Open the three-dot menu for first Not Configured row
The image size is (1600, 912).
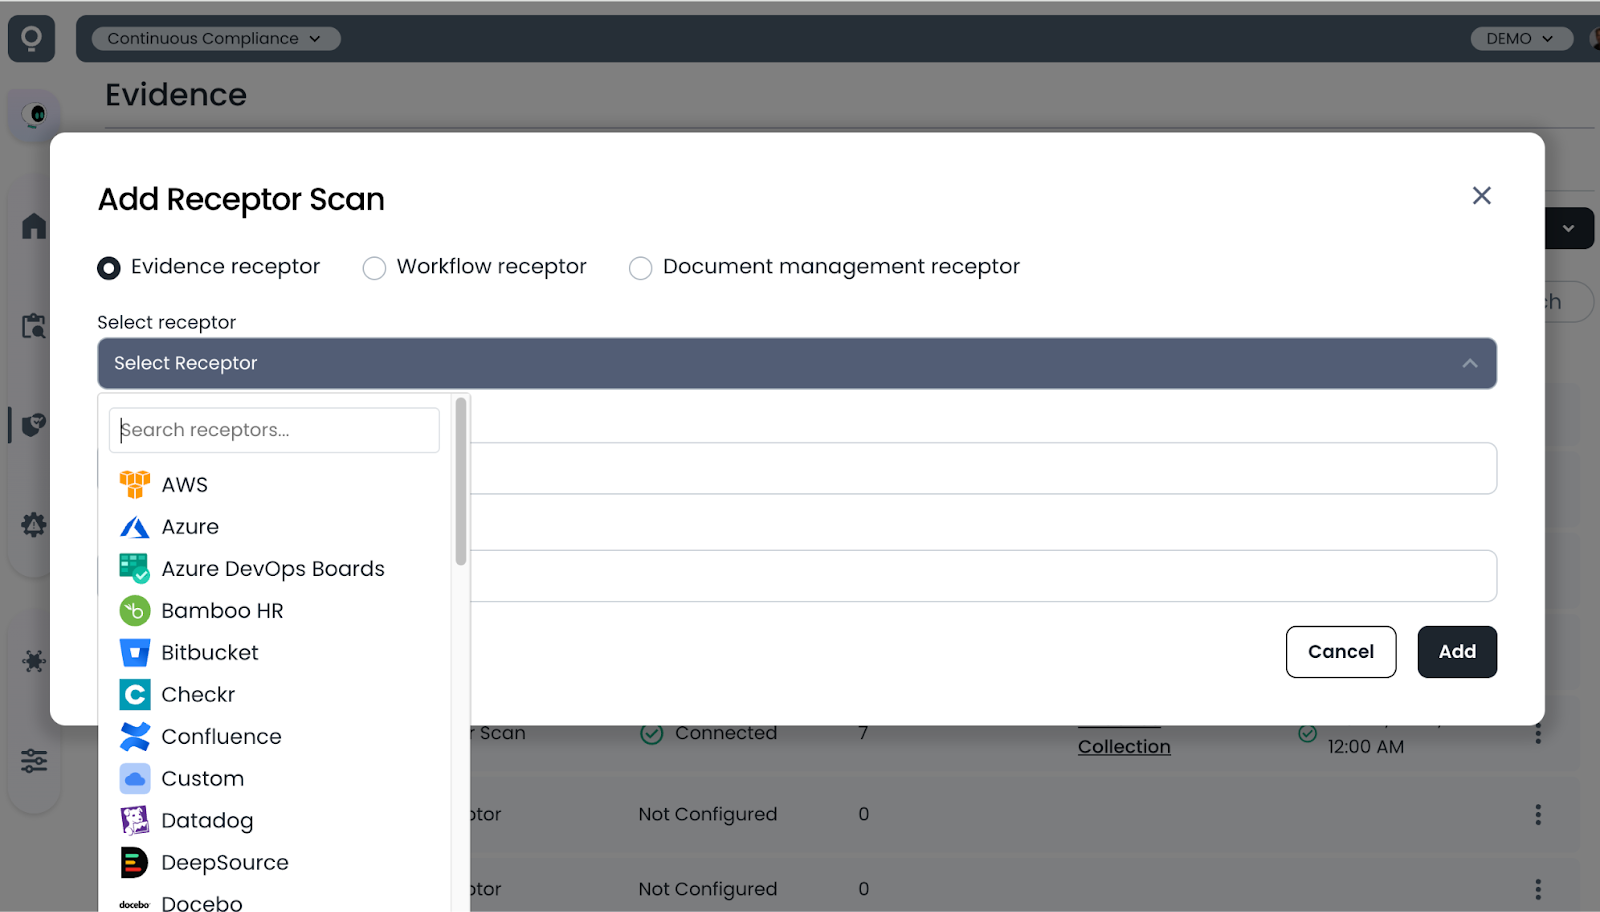point(1538,814)
